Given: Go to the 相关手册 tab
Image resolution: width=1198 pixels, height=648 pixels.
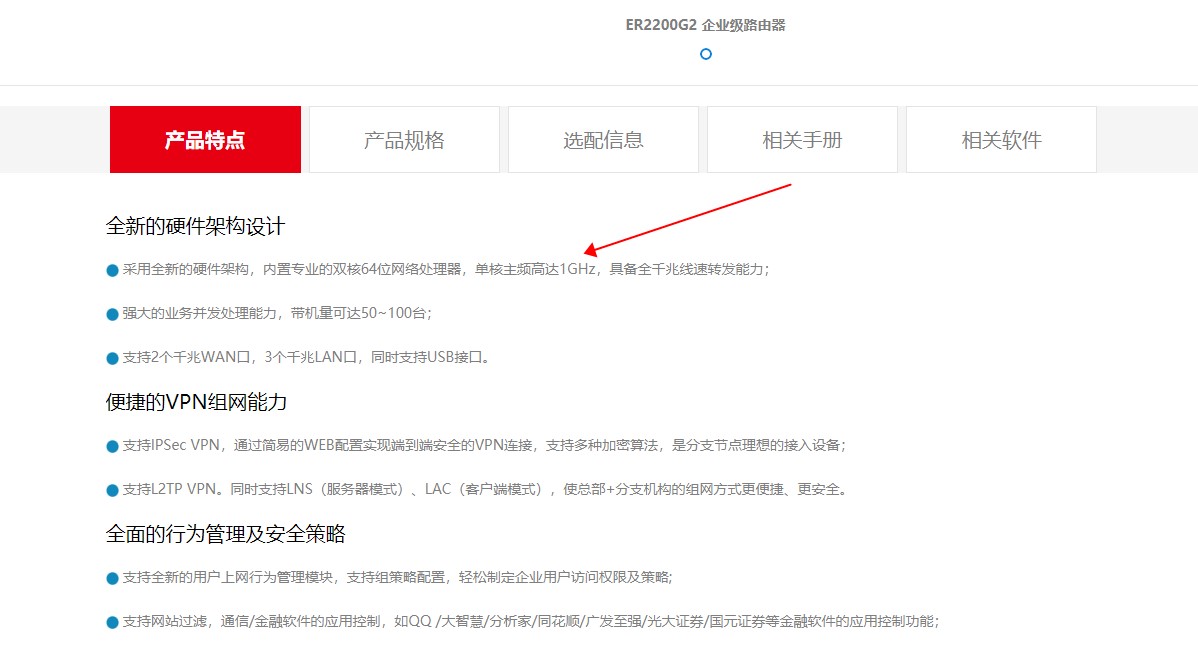Looking at the screenshot, I should pyautogui.click(x=802, y=140).
